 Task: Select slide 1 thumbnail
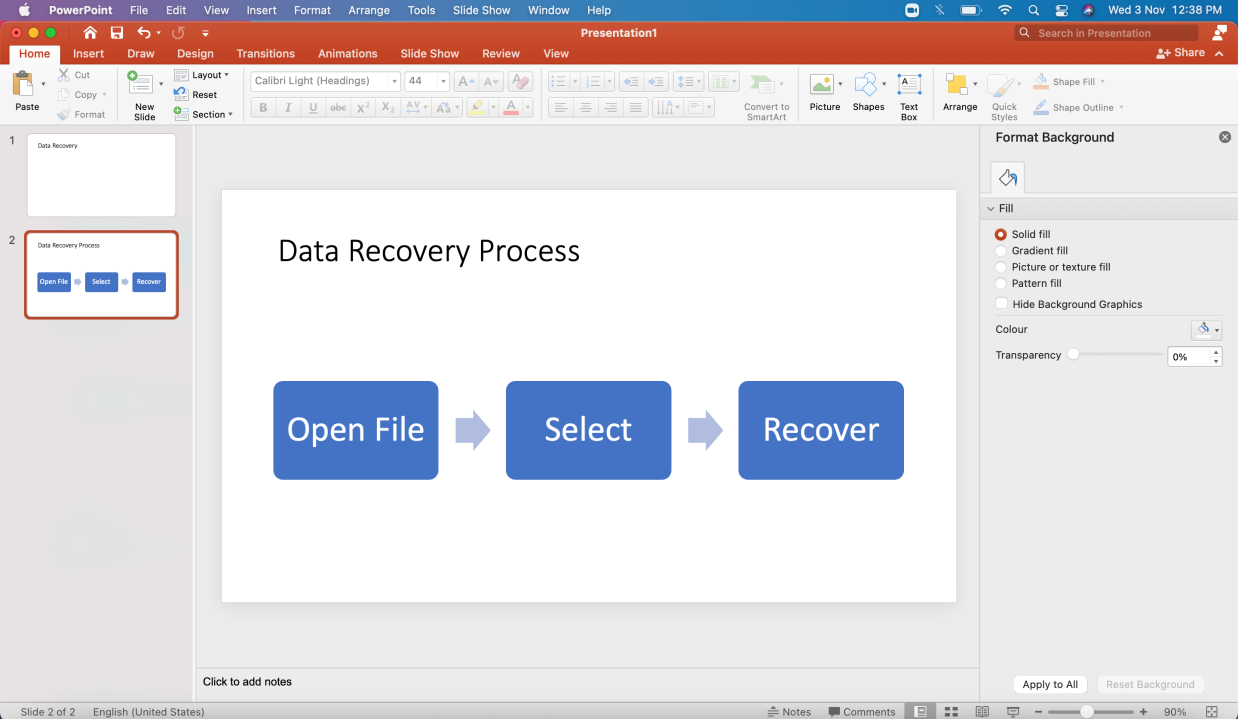[x=101, y=174]
